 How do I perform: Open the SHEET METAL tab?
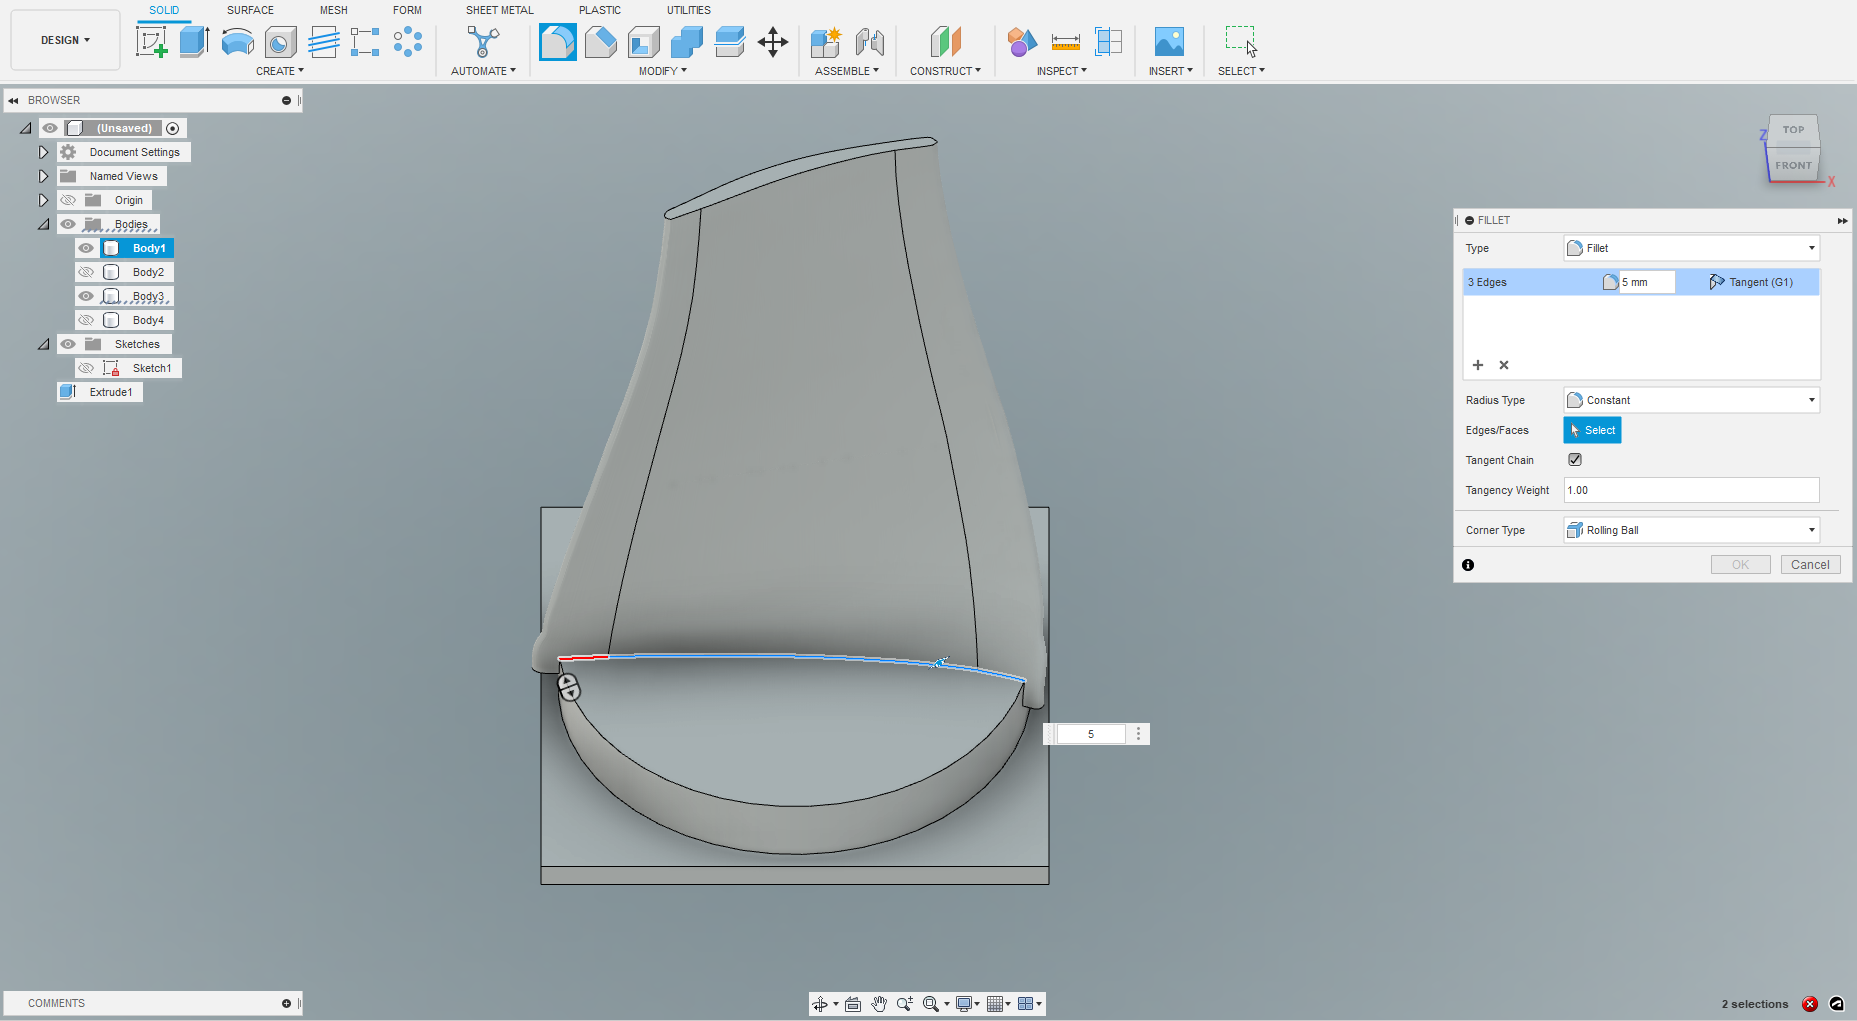[x=499, y=10]
